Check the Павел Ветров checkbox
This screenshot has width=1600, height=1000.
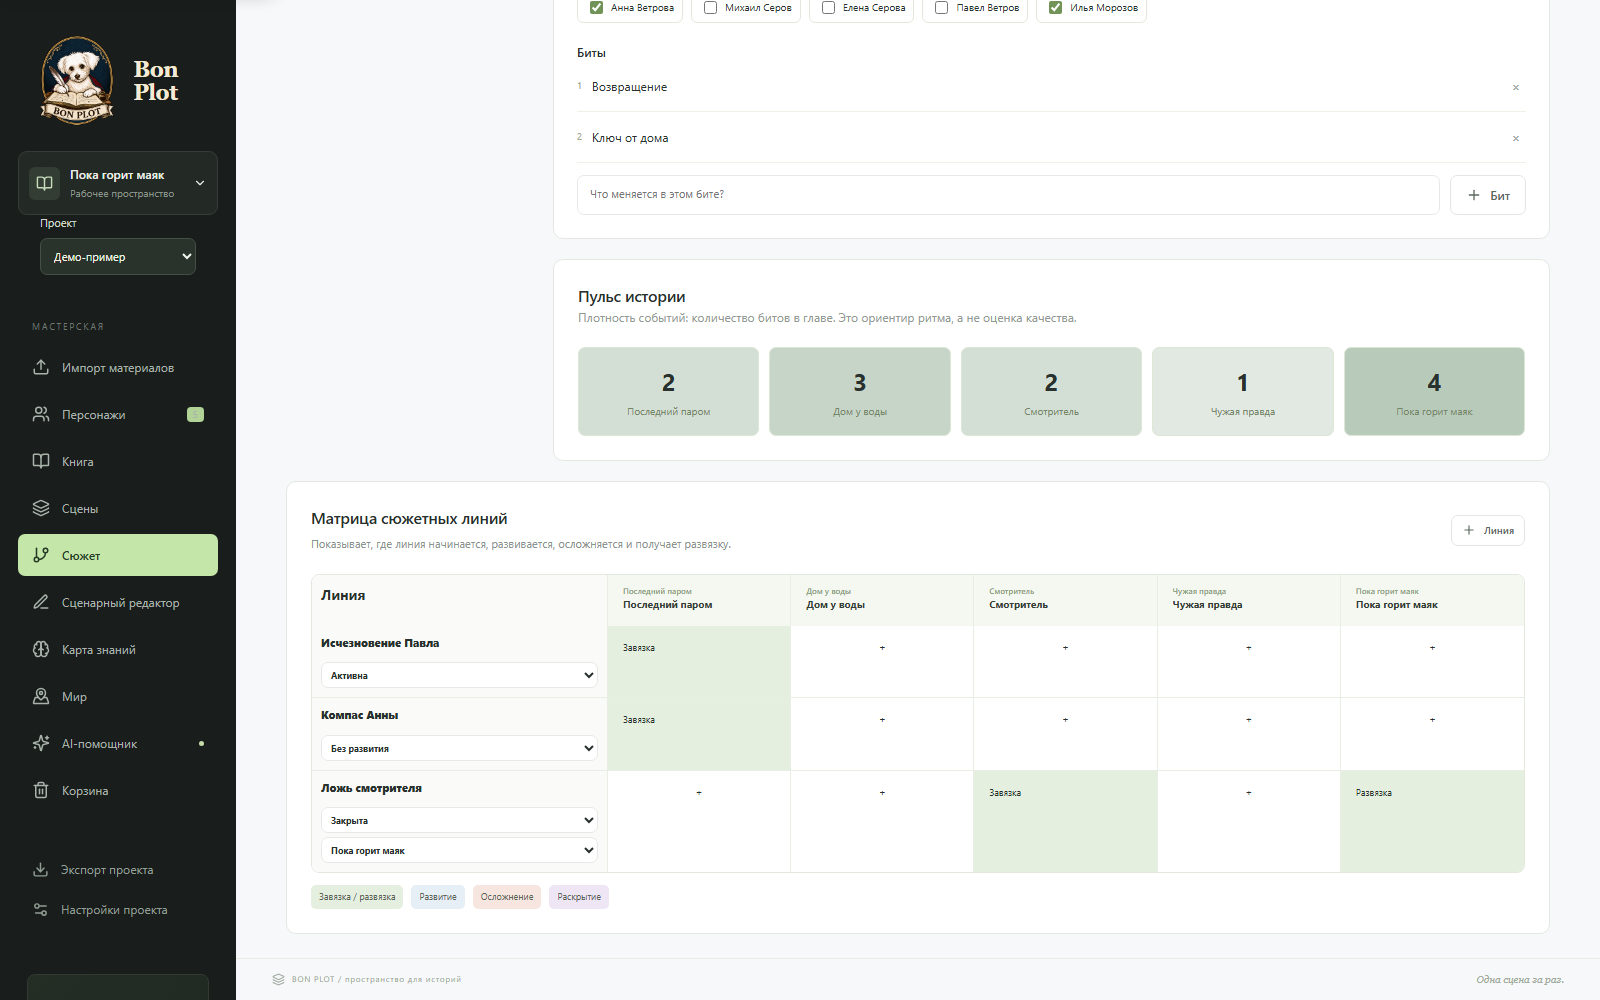tap(941, 7)
